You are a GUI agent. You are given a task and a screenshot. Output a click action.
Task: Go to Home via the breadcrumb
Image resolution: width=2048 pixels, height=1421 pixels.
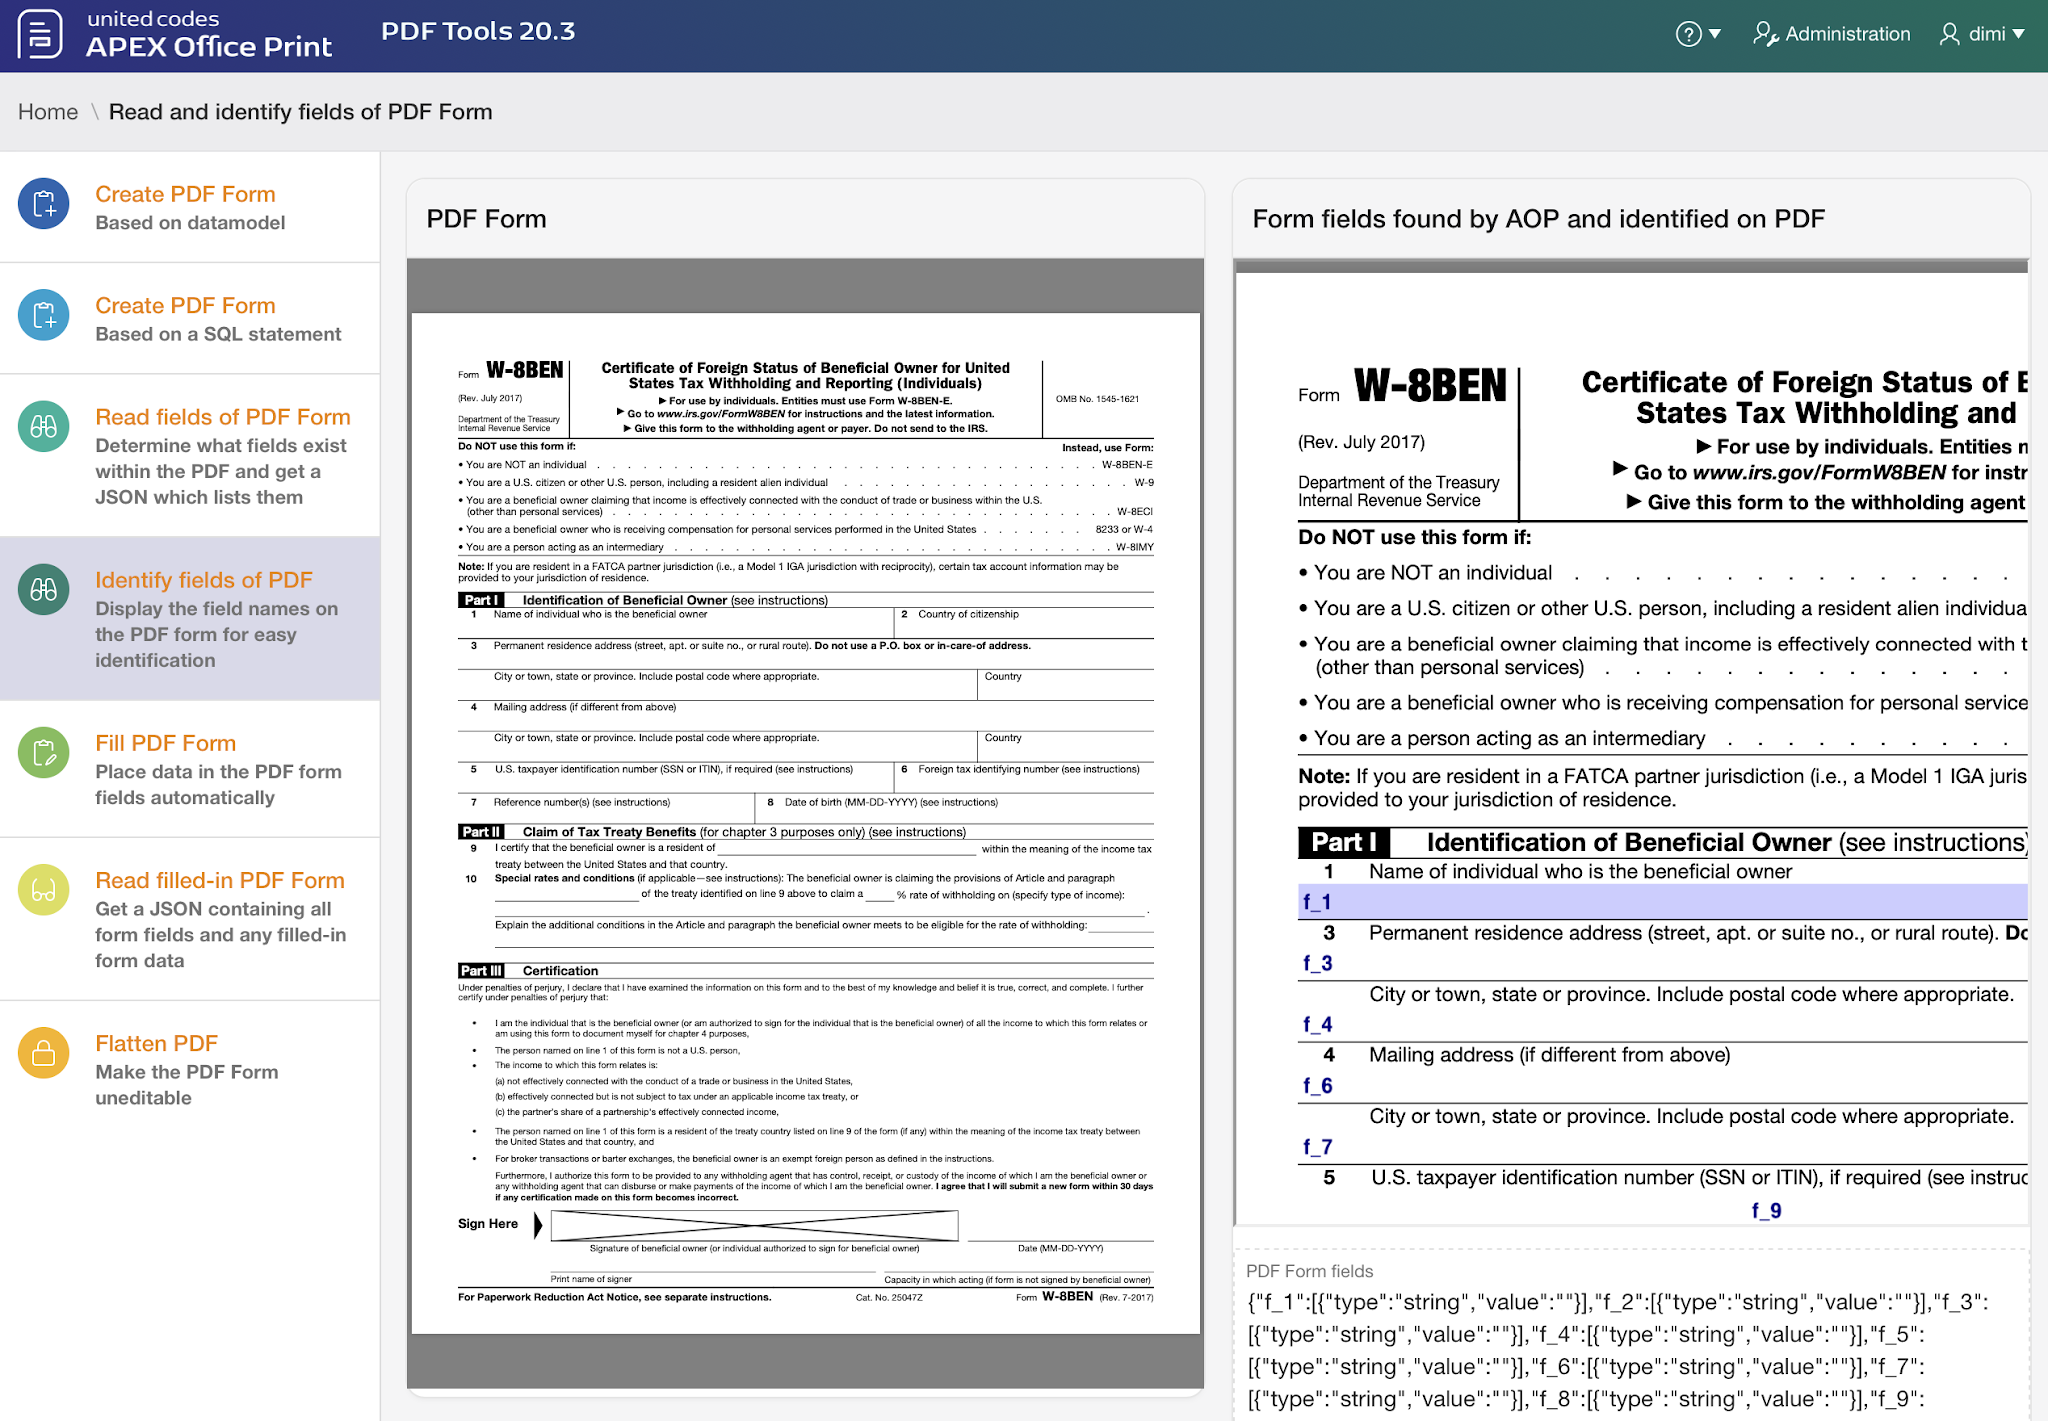pyautogui.click(x=48, y=112)
